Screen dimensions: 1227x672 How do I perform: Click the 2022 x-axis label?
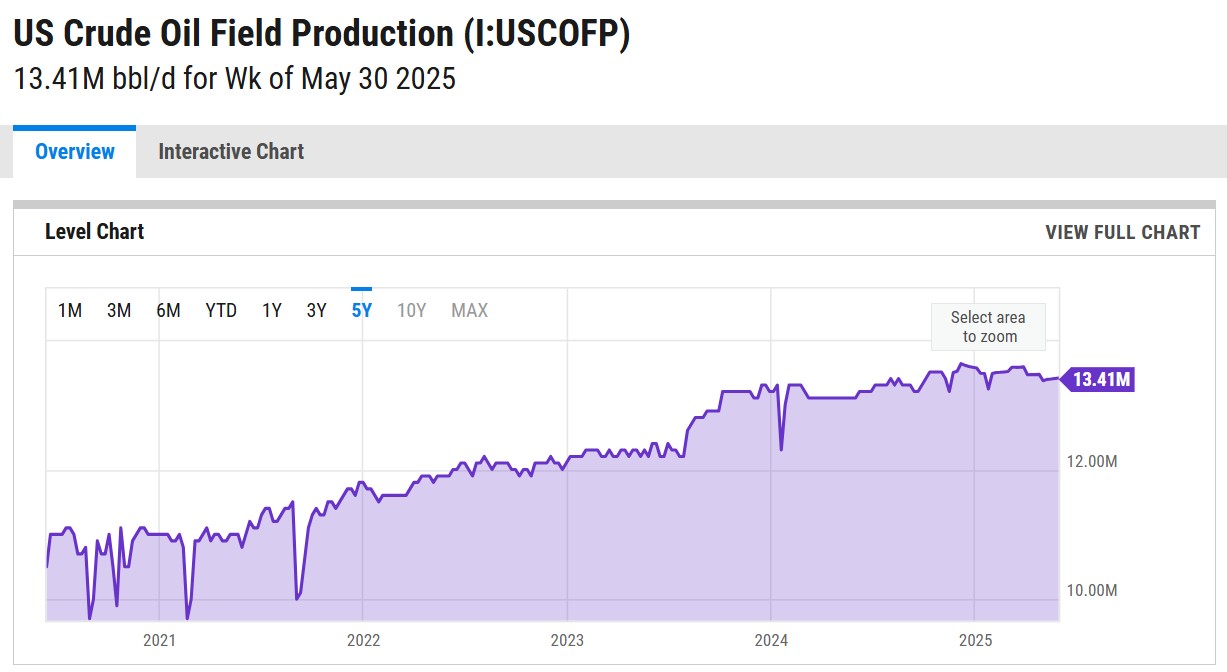pos(363,640)
